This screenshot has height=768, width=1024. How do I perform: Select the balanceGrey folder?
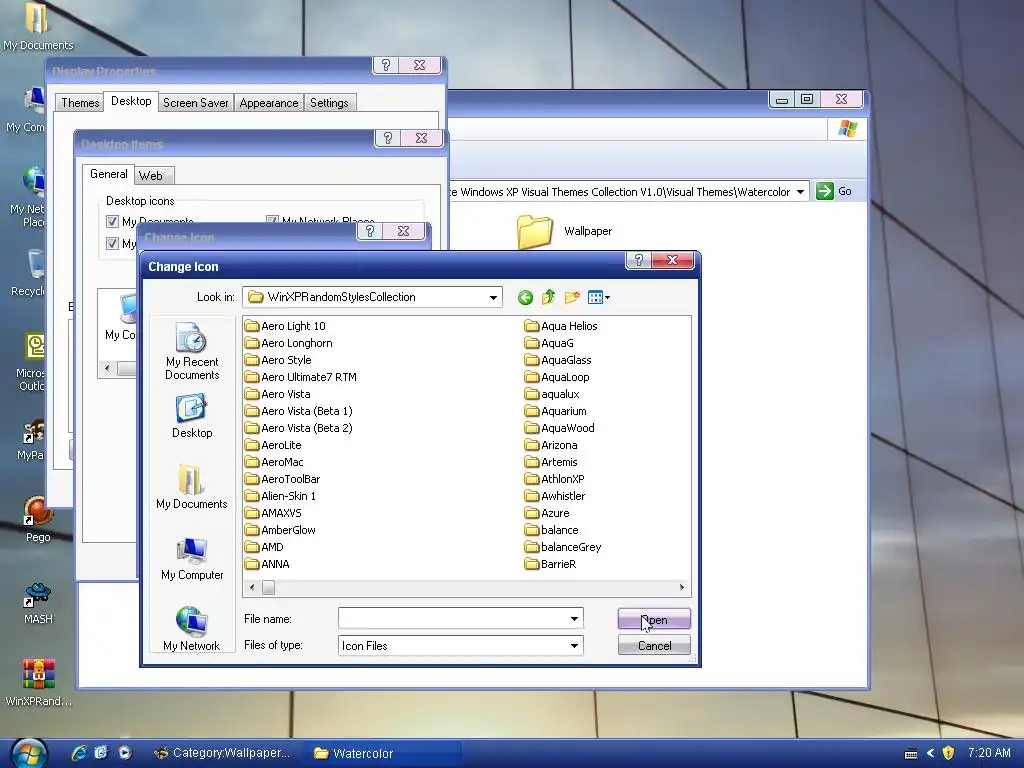(563, 547)
